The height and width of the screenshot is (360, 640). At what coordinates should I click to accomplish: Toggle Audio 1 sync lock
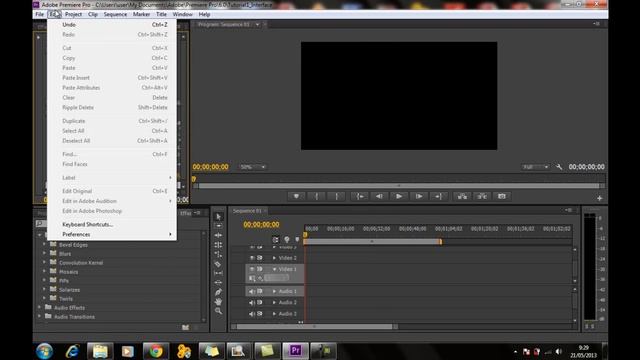[x=260, y=291]
